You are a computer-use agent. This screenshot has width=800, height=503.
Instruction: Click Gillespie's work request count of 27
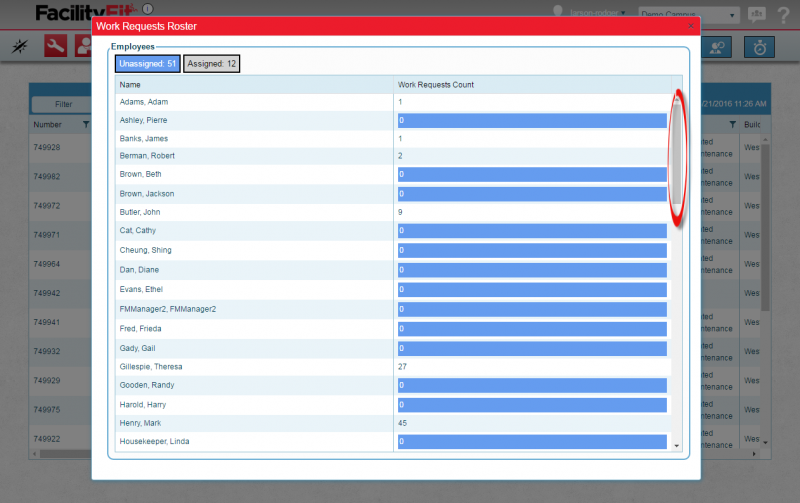[403, 367]
